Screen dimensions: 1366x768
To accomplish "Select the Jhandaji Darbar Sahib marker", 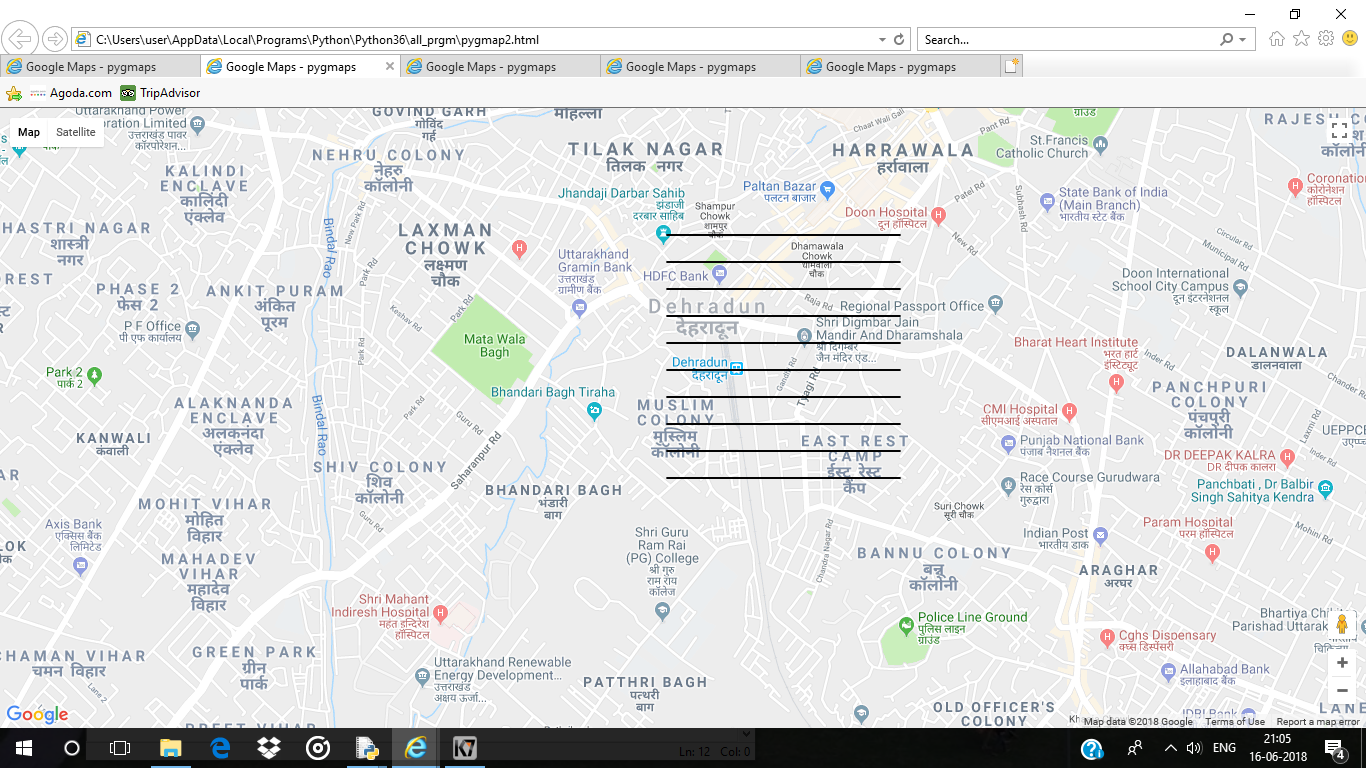I will [662, 233].
